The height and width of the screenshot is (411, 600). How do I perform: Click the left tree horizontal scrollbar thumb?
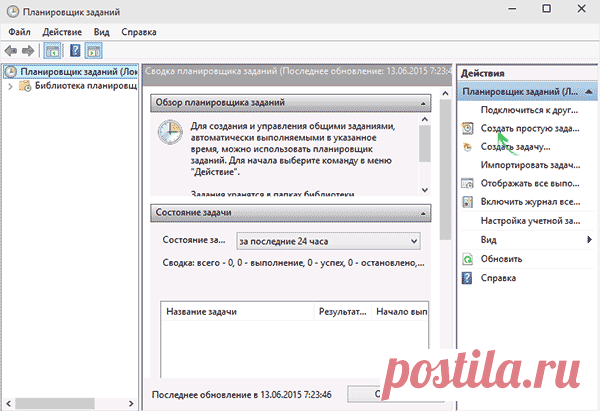pyautogui.click(x=54, y=403)
